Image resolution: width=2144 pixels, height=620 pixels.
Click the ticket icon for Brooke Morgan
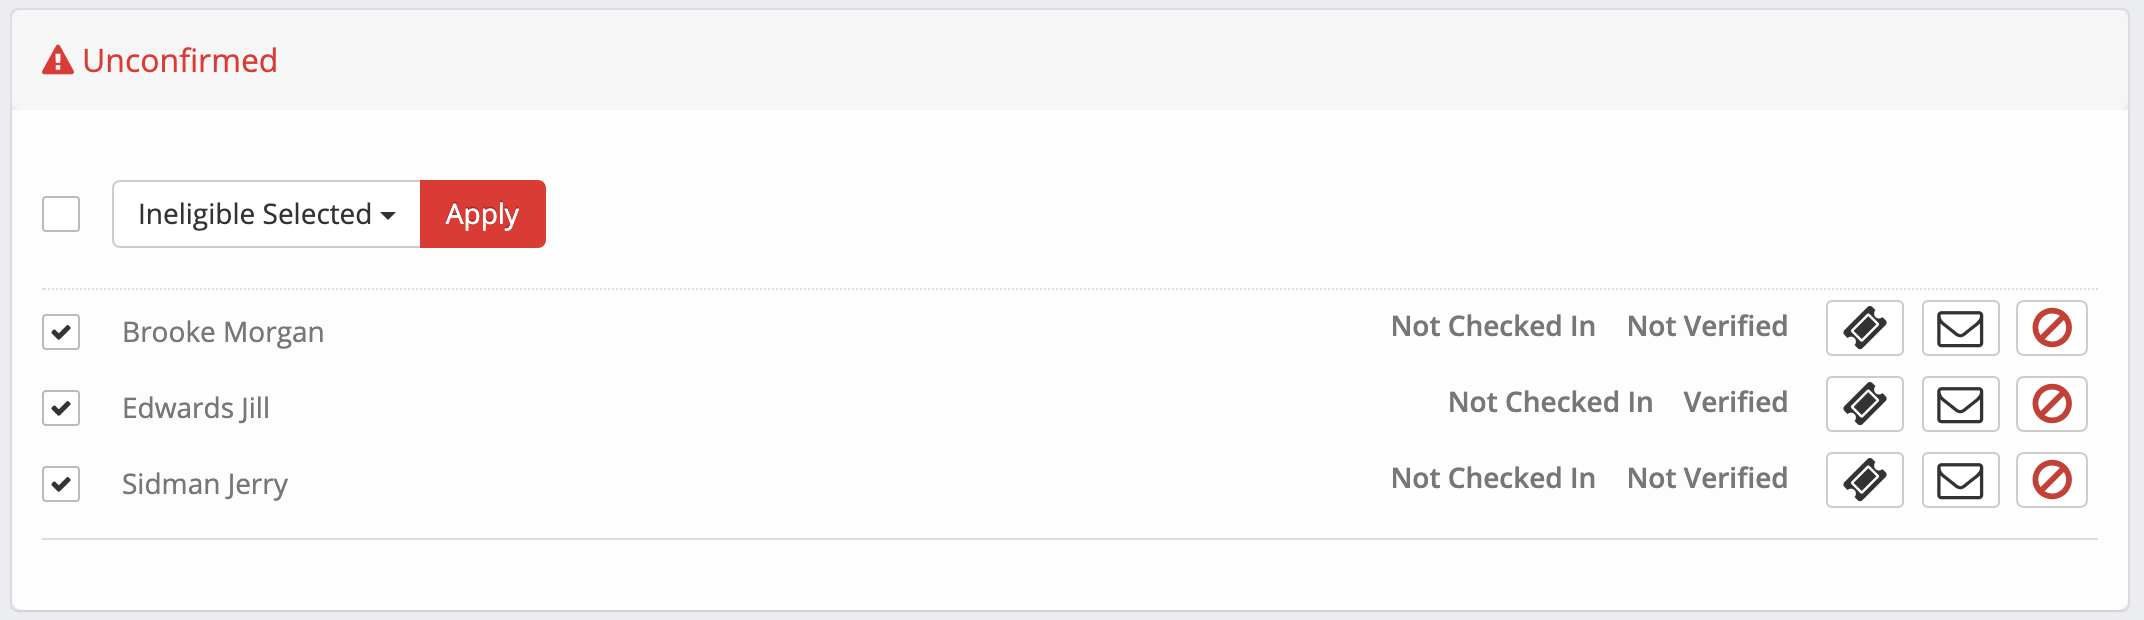tap(1864, 328)
